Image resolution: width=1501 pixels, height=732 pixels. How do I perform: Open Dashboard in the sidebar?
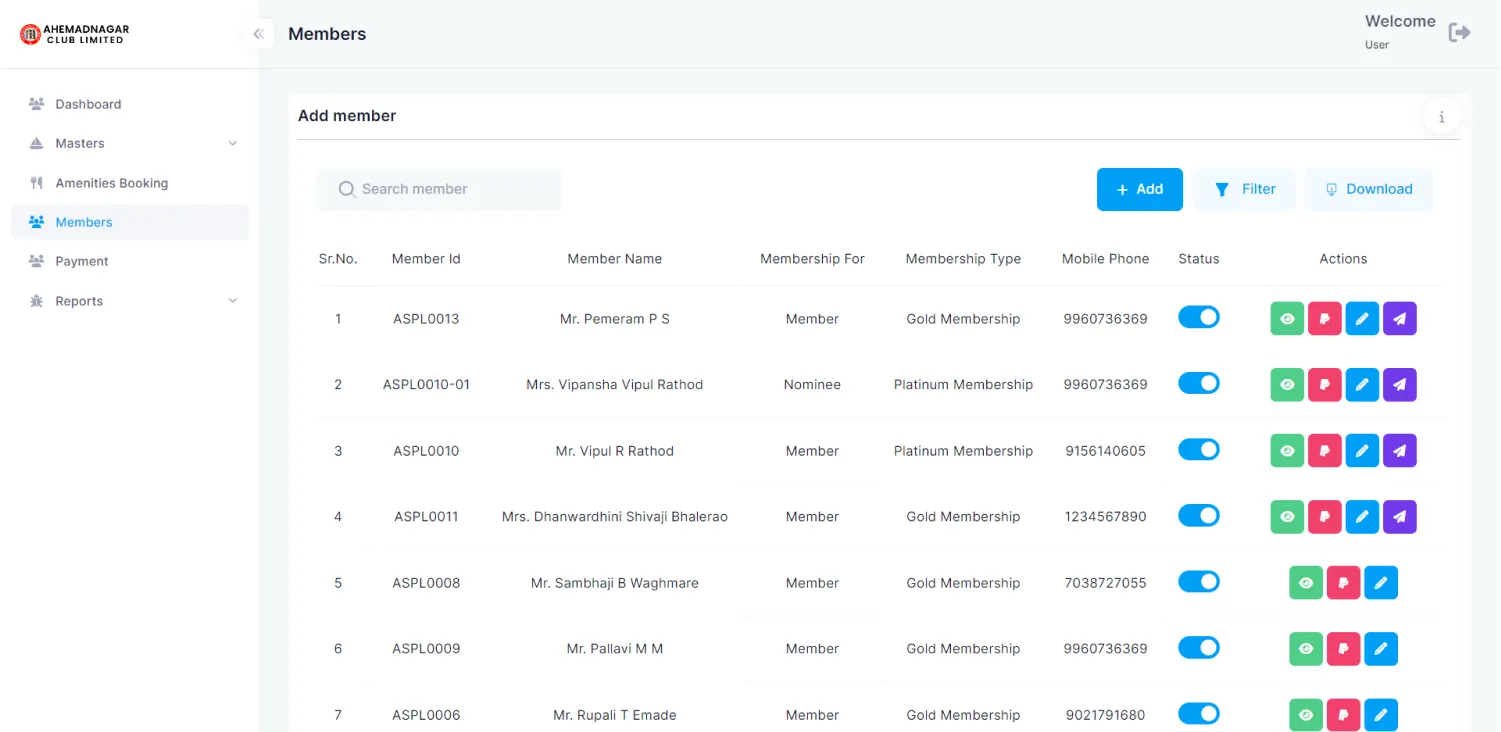[x=130, y=104]
